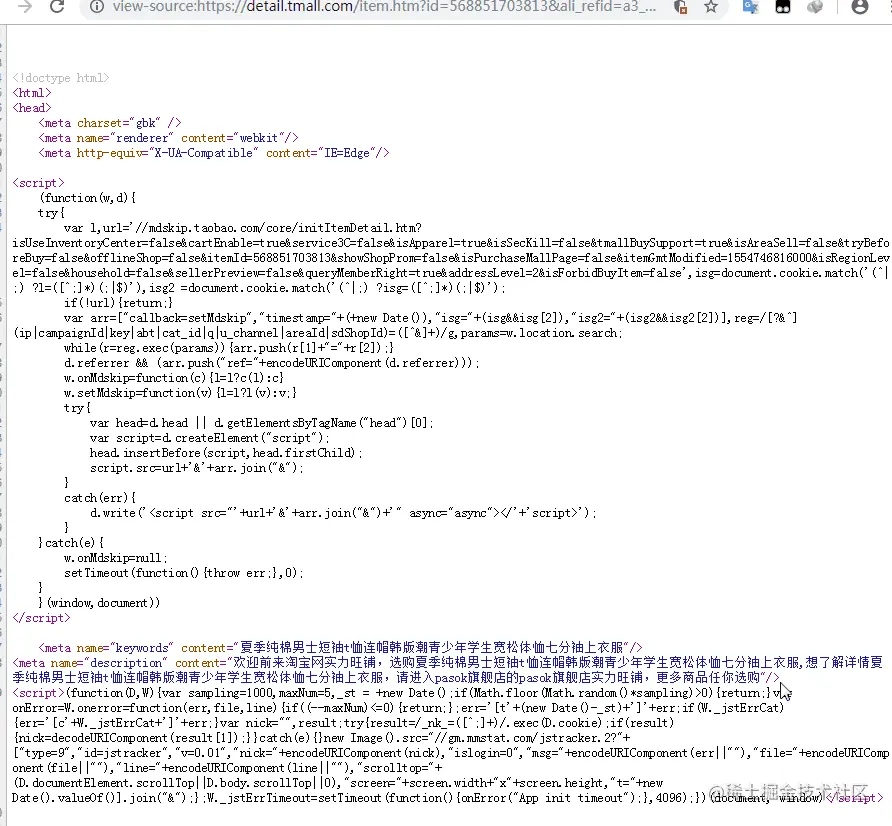Screen dimensions: 892x826
Task: Click the mdskip.taobao.com initItemDetail URL line
Action: (243, 228)
